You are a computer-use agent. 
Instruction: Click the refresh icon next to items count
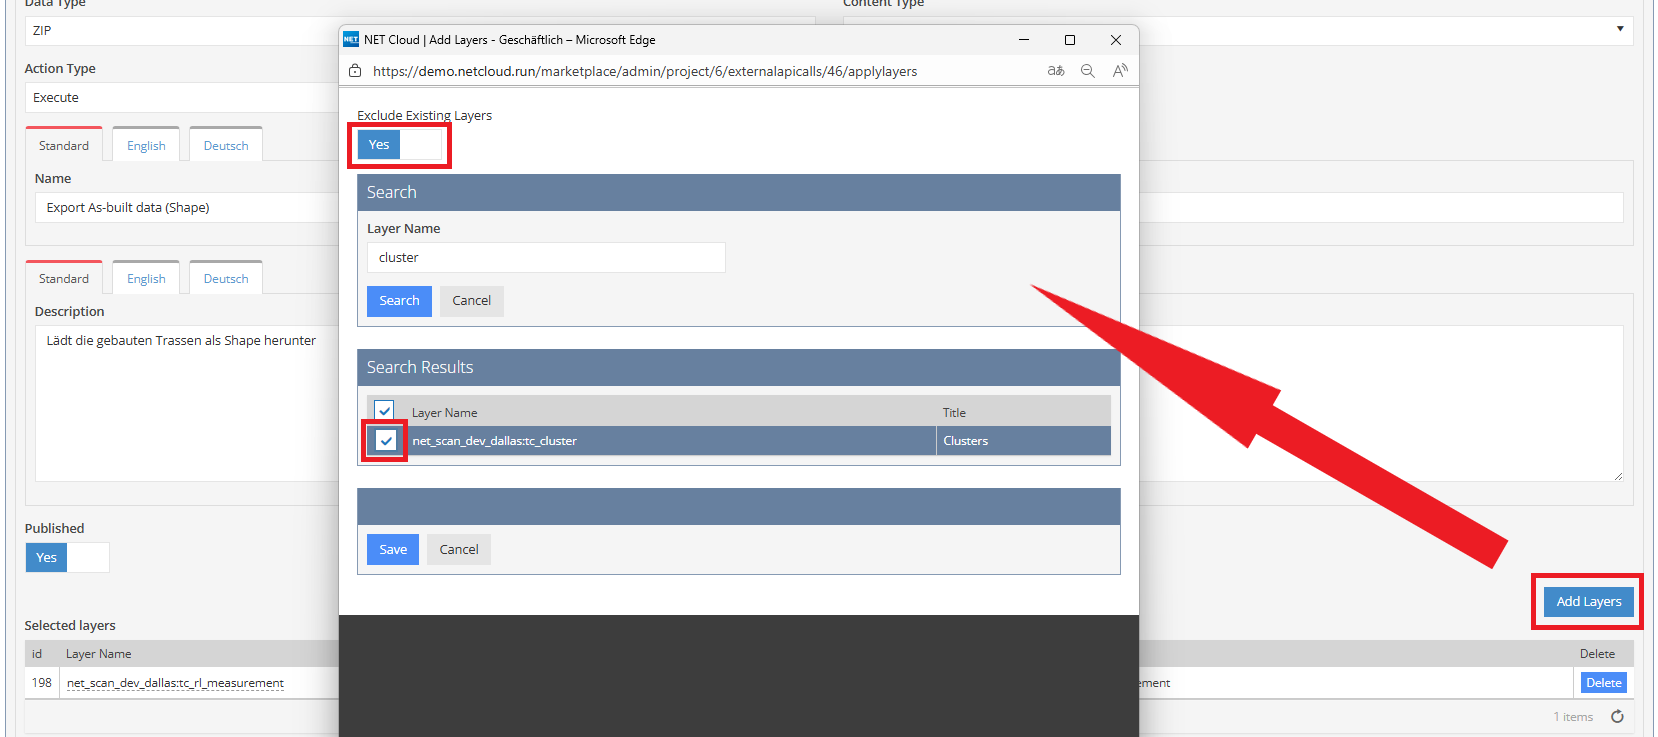click(x=1617, y=716)
